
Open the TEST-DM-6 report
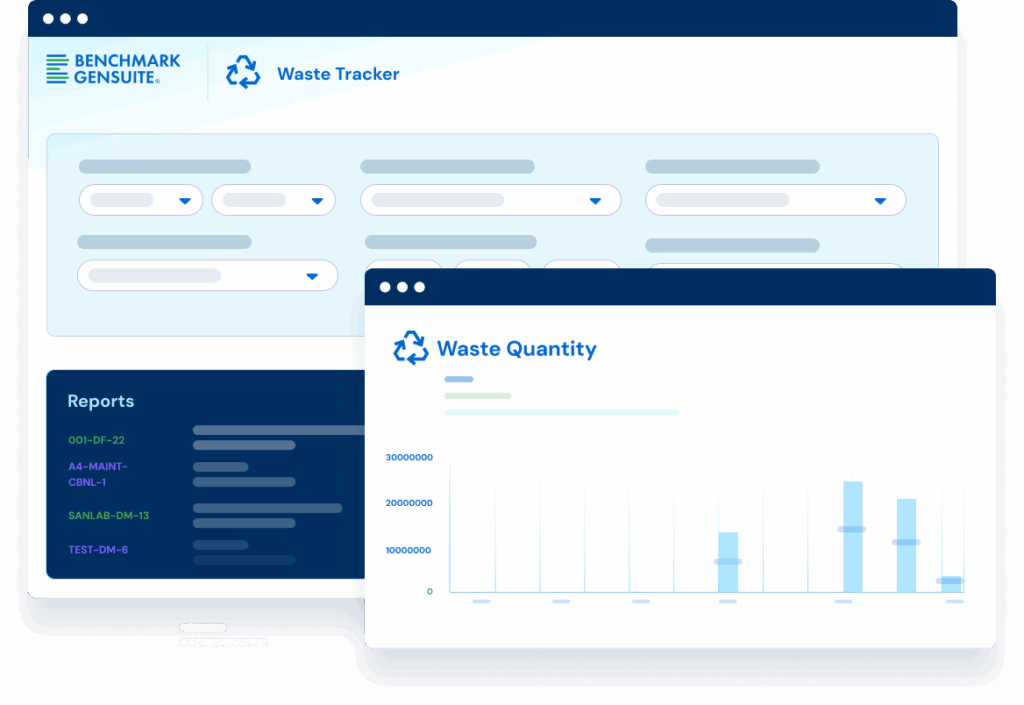click(98, 550)
